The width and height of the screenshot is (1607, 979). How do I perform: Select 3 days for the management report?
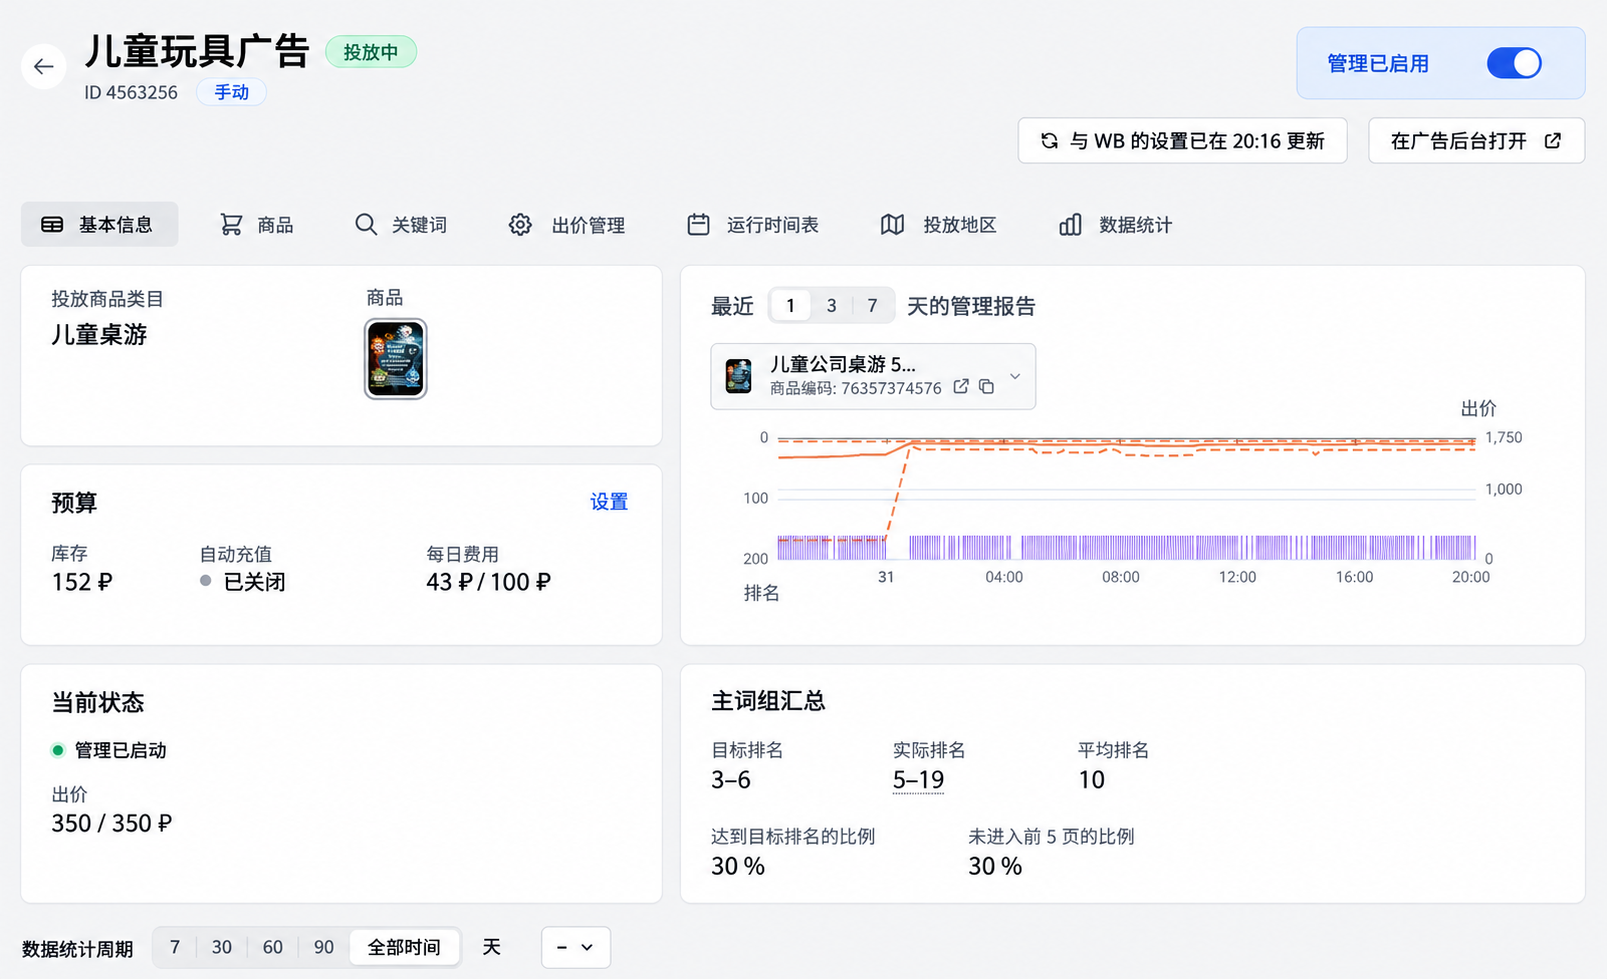[x=831, y=306]
